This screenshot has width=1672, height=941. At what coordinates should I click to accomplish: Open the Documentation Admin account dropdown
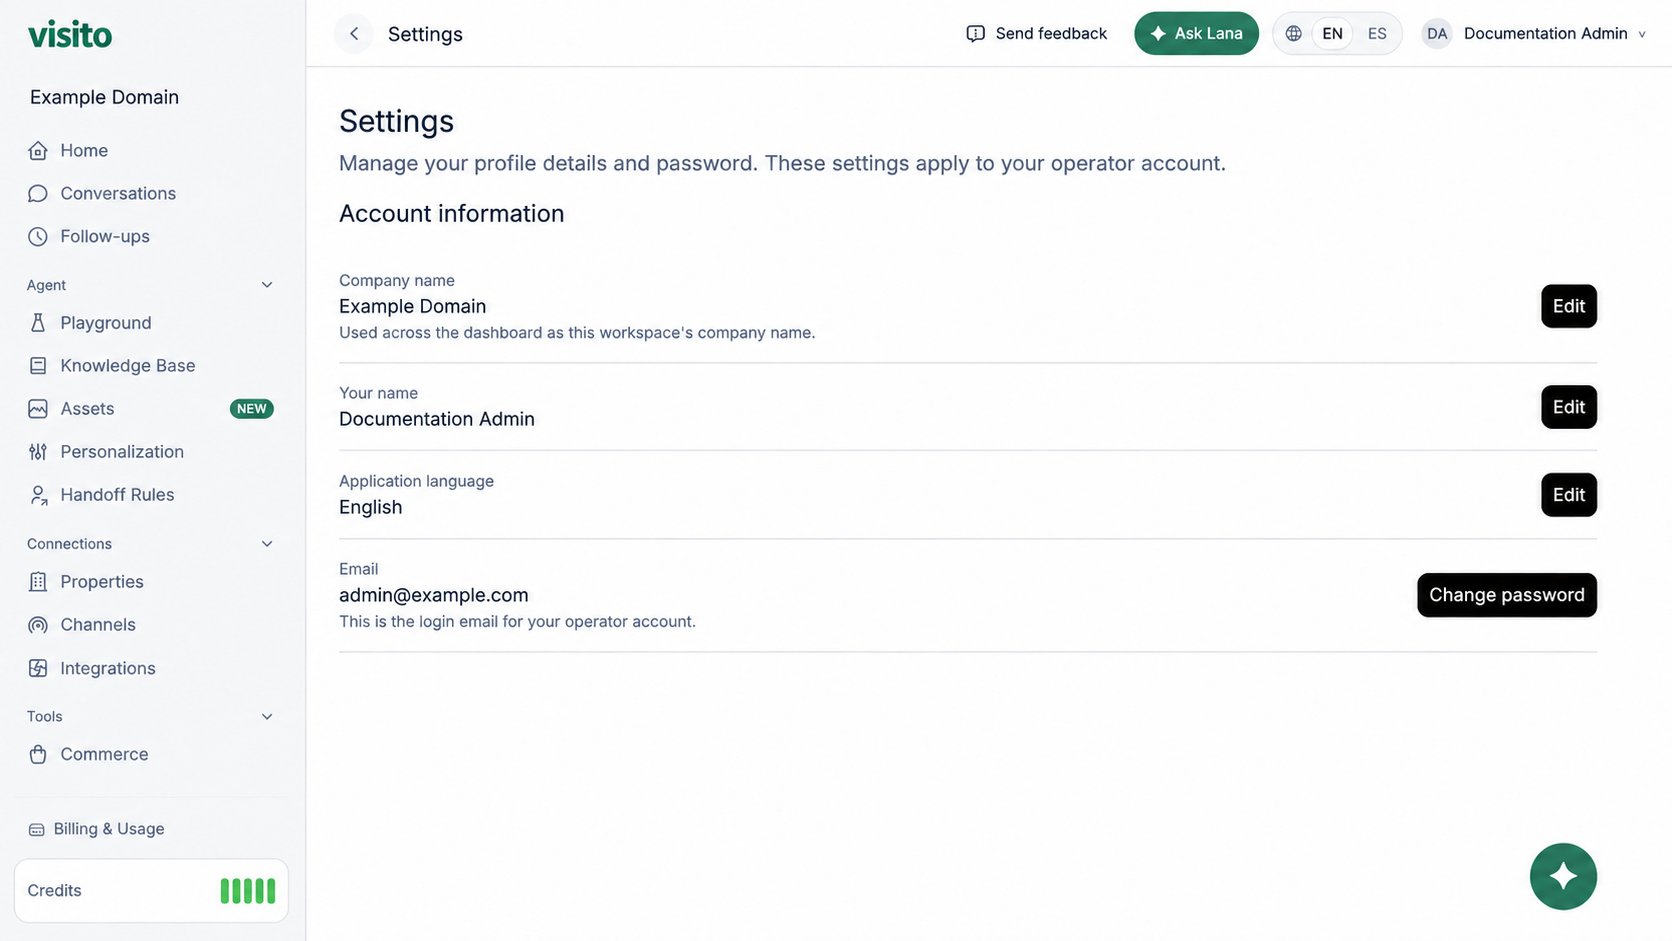(1535, 34)
